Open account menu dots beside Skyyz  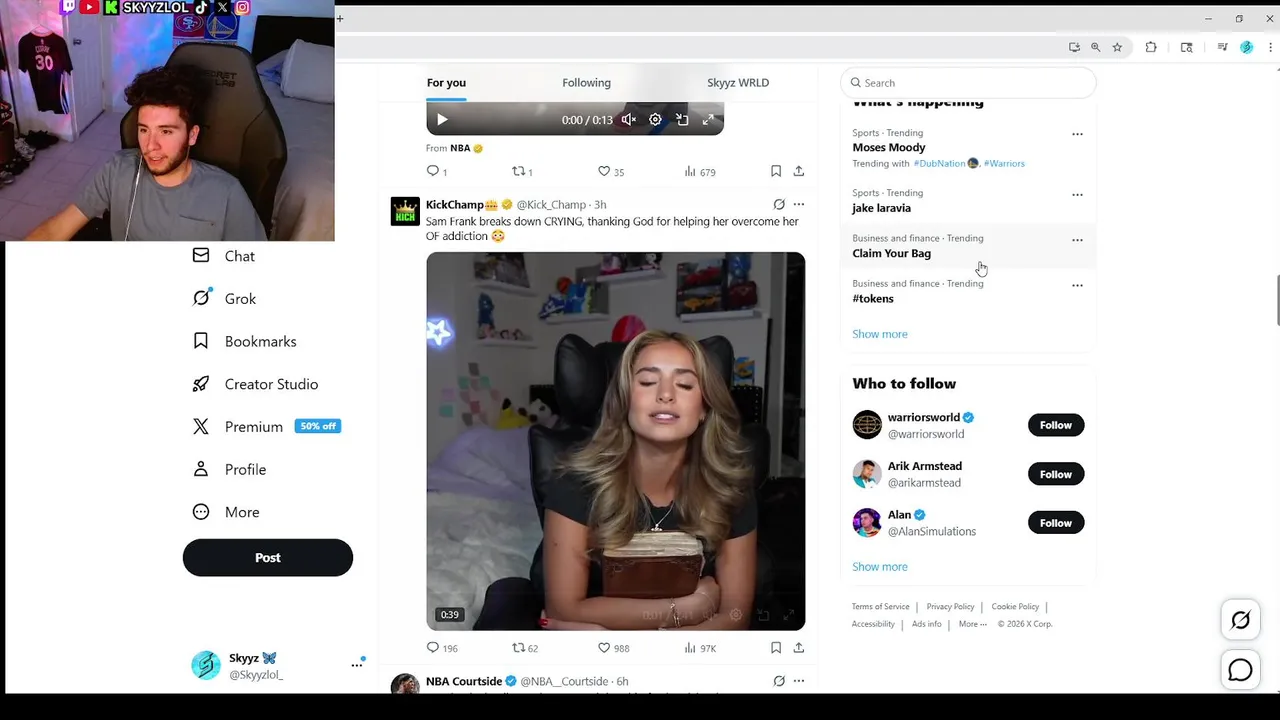point(357,665)
